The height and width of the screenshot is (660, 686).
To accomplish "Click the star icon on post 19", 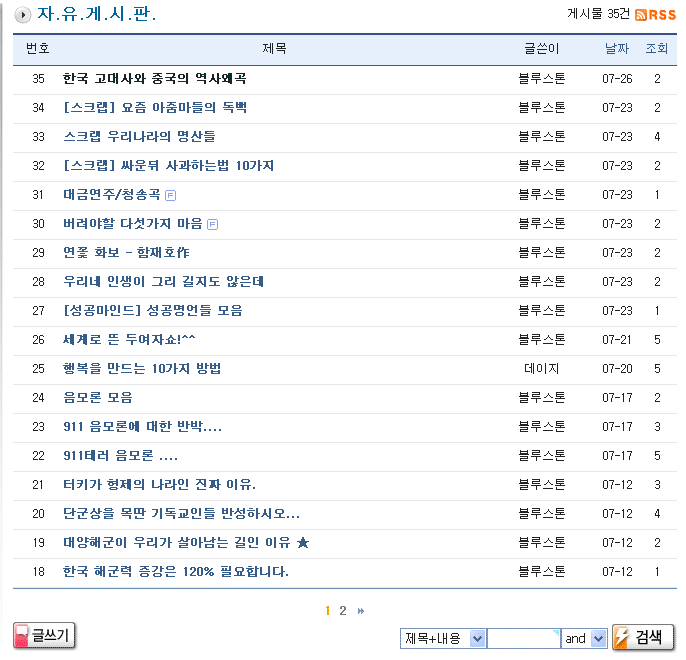I will click(303, 543).
